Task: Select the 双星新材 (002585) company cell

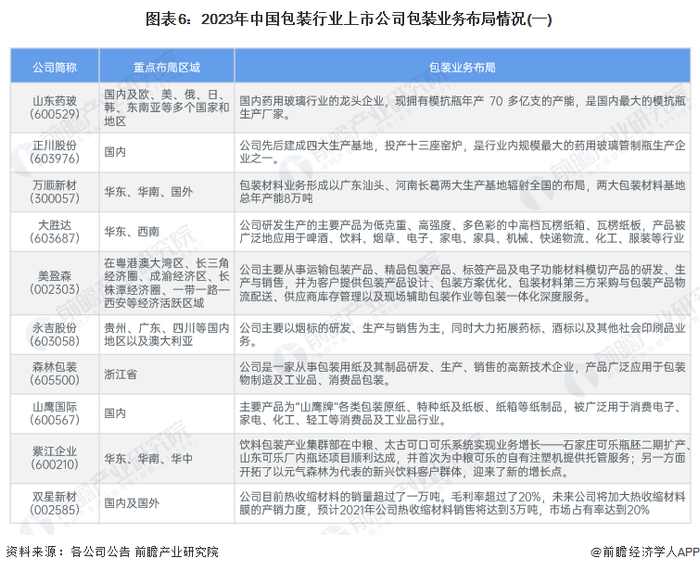Action: pyautogui.click(x=54, y=504)
